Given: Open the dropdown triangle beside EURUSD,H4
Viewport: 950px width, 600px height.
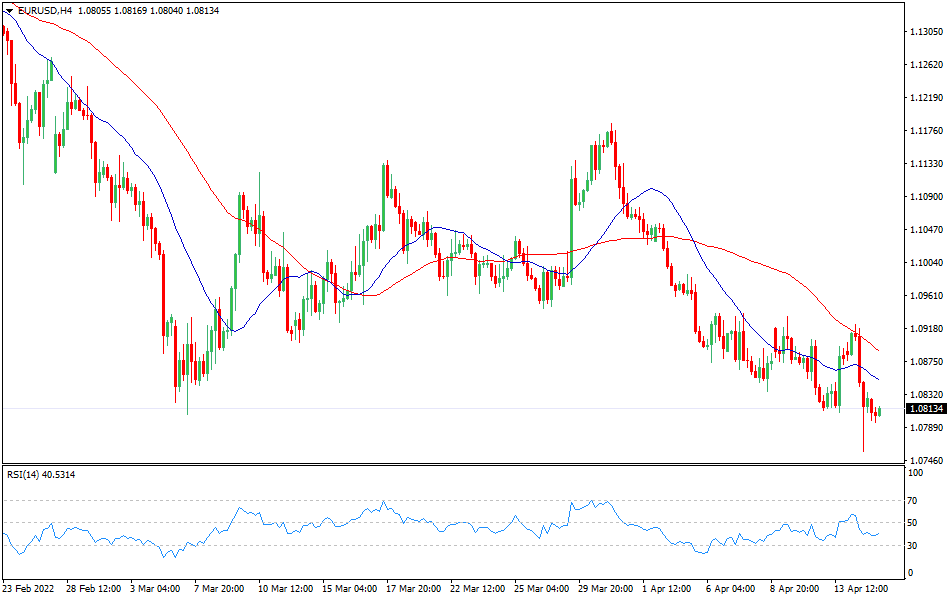Looking at the screenshot, I should (x=9, y=10).
